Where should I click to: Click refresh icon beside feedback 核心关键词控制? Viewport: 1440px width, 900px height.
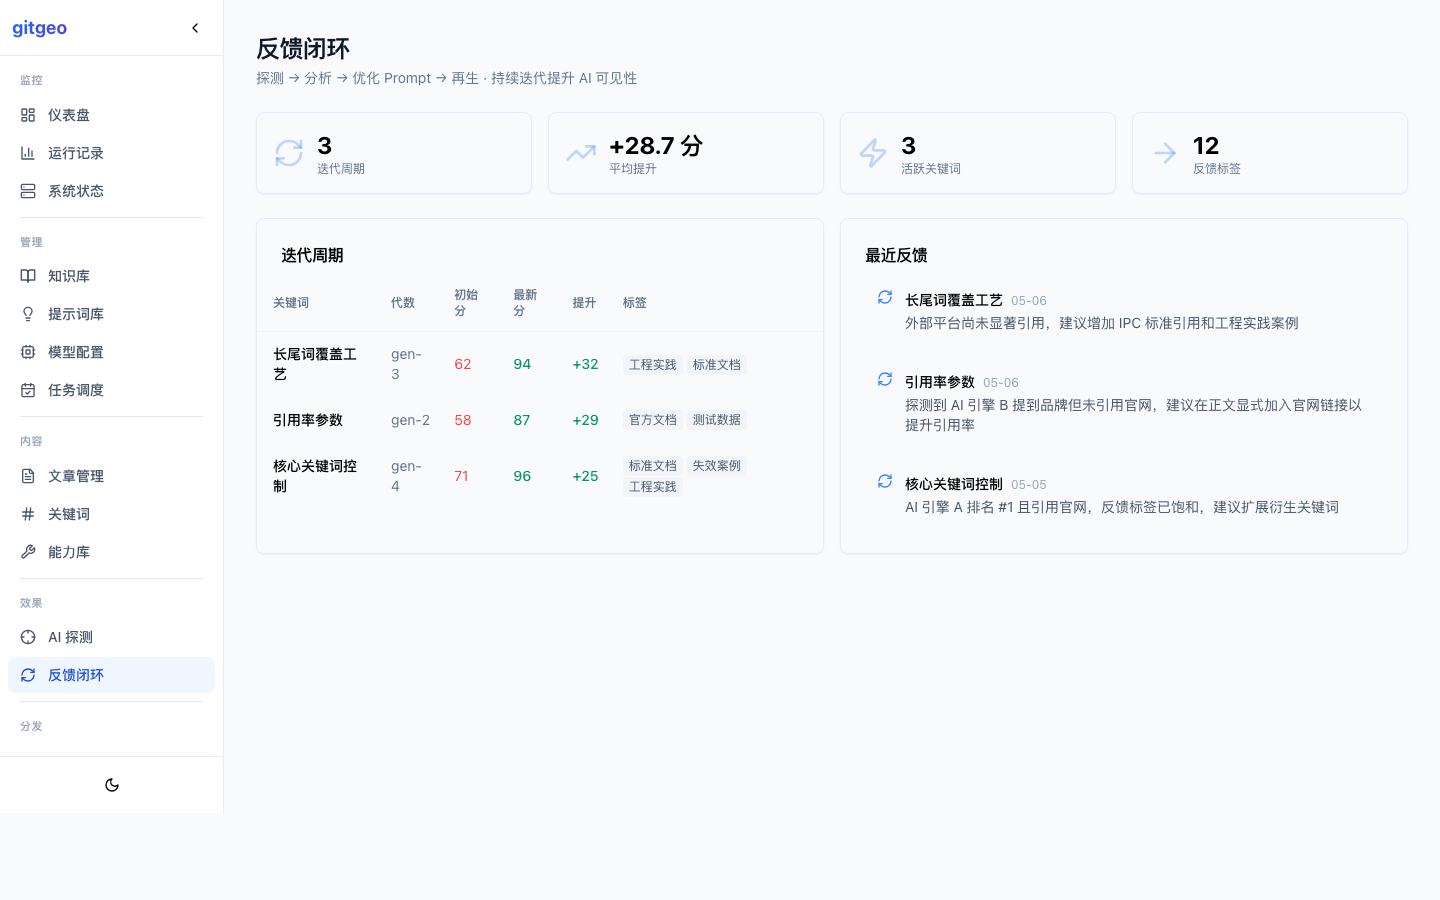pyautogui.click(x=885, y=481)
